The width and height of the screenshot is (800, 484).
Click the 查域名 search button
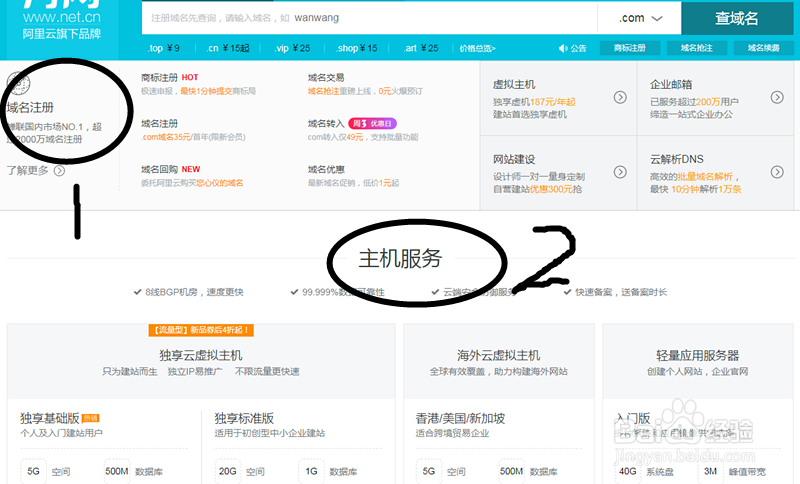(x=737, y=18)
